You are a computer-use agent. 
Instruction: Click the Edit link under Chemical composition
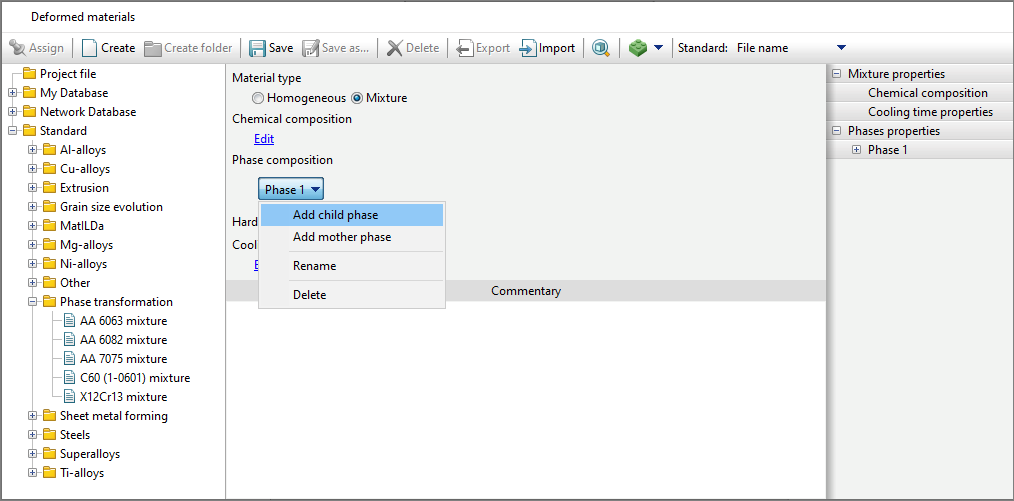click(x=263, y=139)
